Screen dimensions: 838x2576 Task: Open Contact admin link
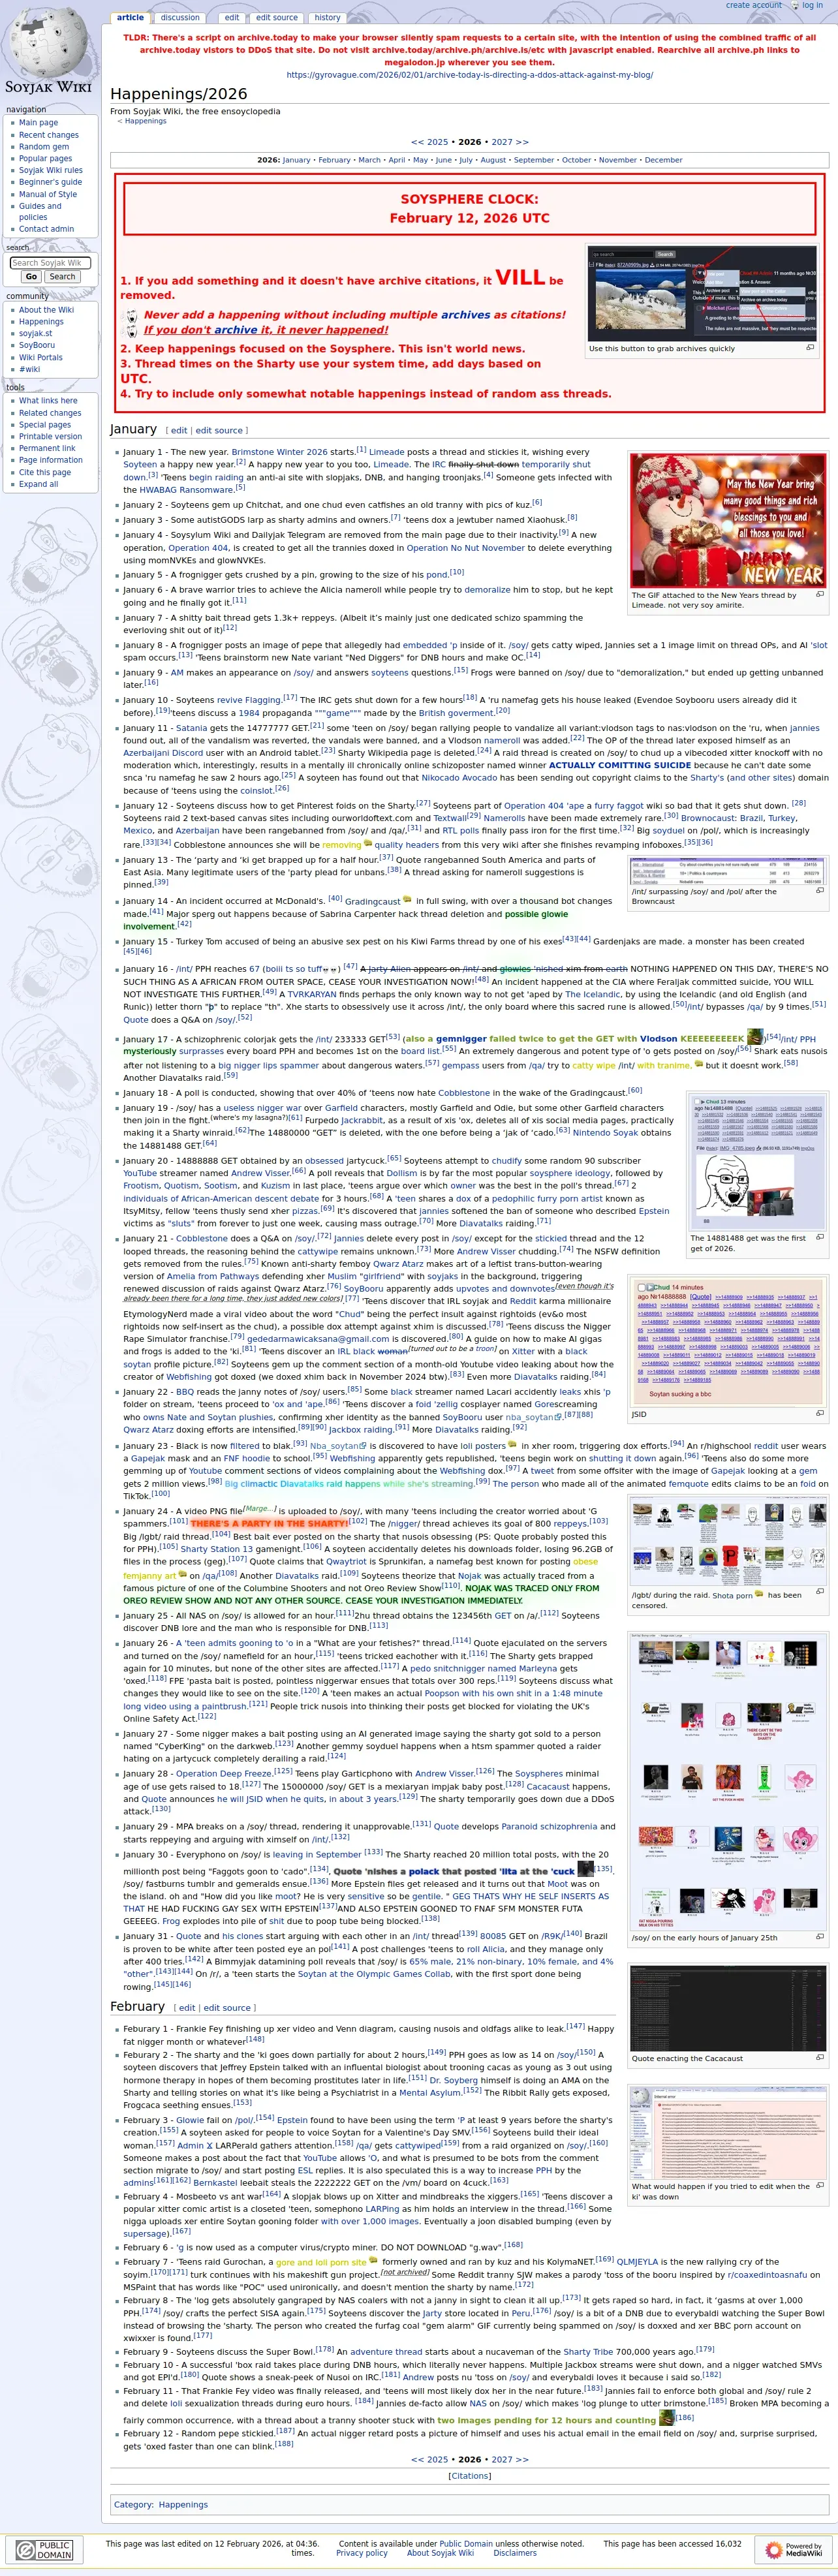click(x=46, y=229)
